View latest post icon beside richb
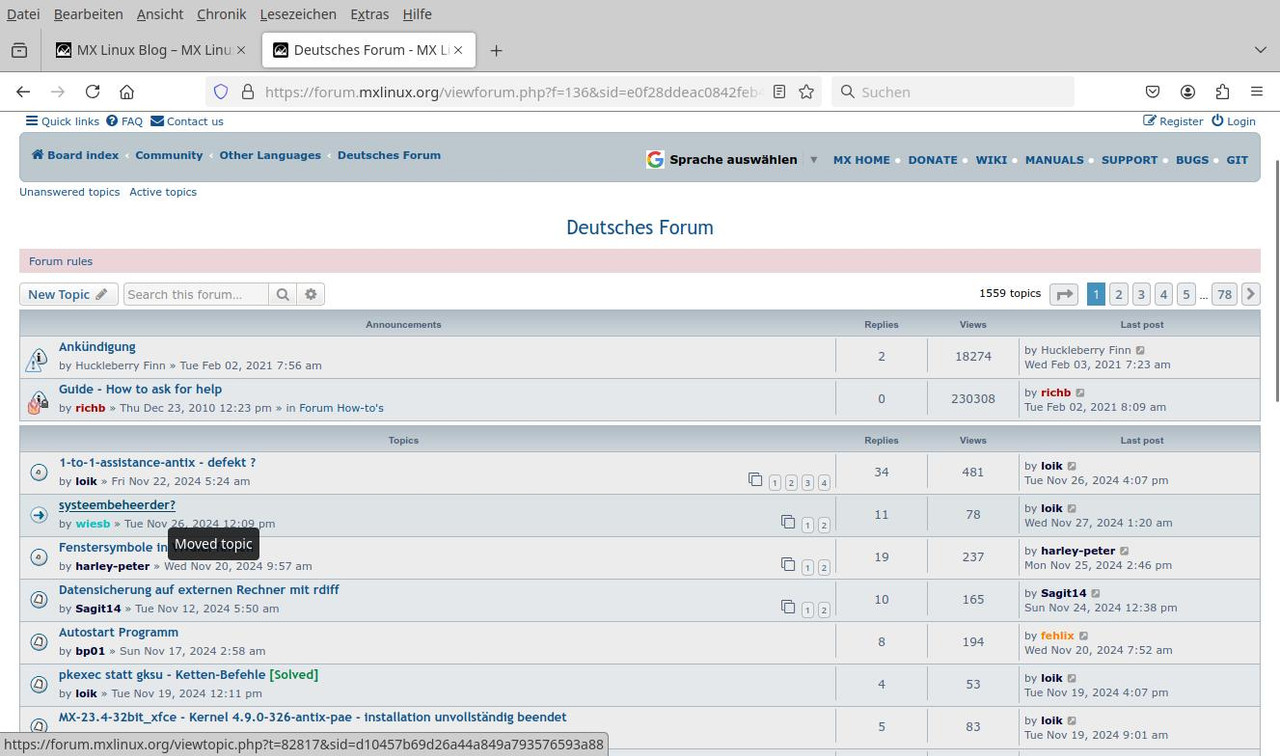 1080,393
